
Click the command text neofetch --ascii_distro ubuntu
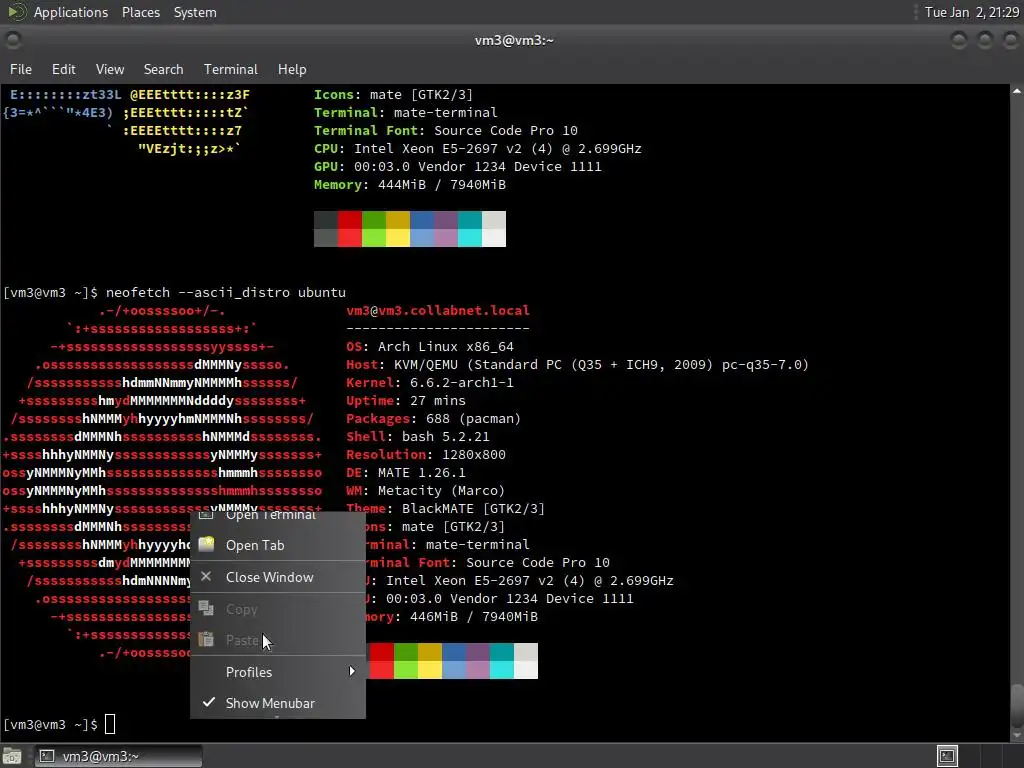coord(225,293)
